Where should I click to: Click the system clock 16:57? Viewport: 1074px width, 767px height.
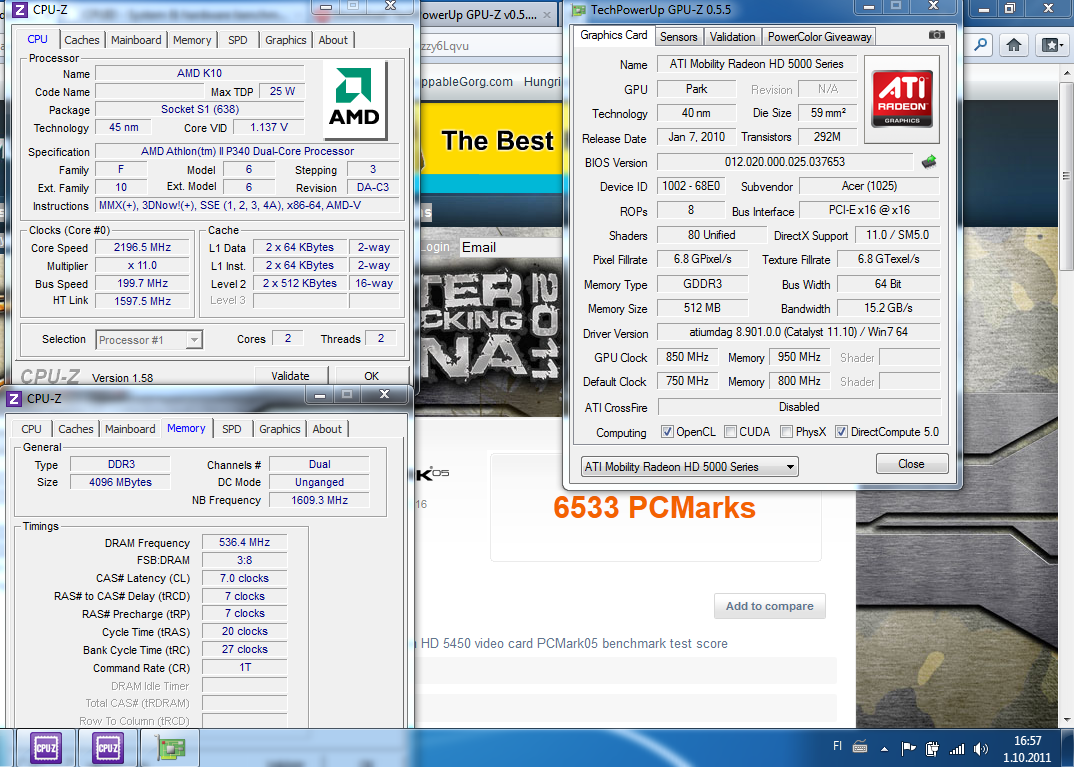tap(1027, 741)
